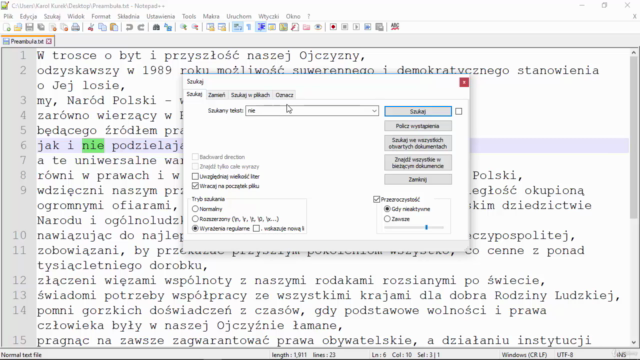Click the Stop recording macro icon

[345, 27]
